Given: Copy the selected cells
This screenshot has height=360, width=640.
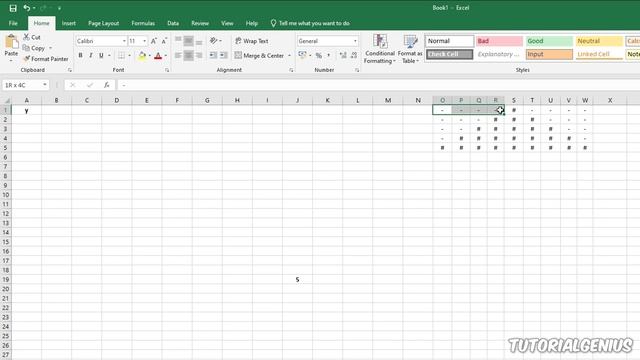Looking at the screenshot, I should coord(34,48).
